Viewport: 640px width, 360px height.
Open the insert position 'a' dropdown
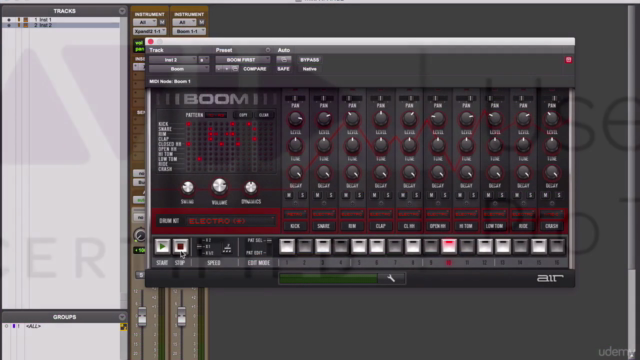(x=203, y=60)
